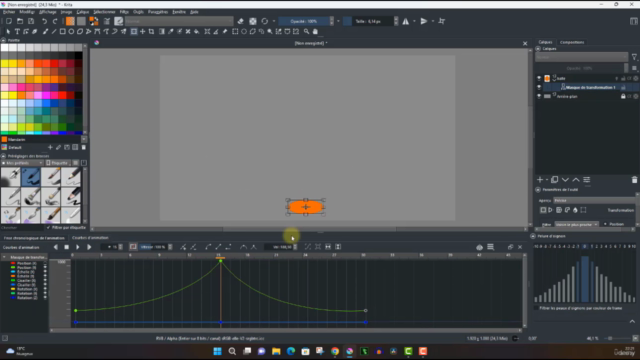The height and width of the screenshot is (360, 640).
Task: Save the document via toolbar icon
Action: coord(31,21)
